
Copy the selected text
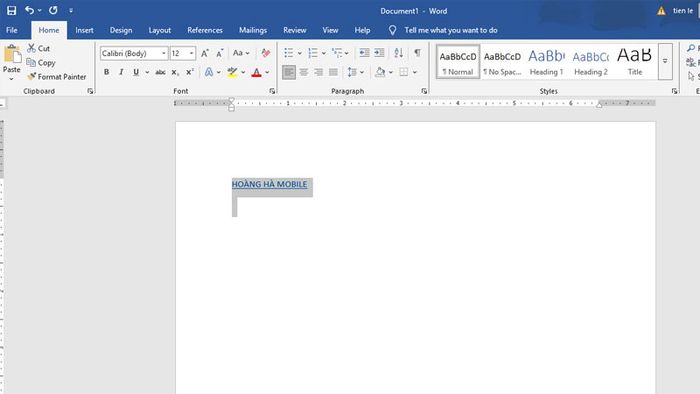tap(41, 63)
